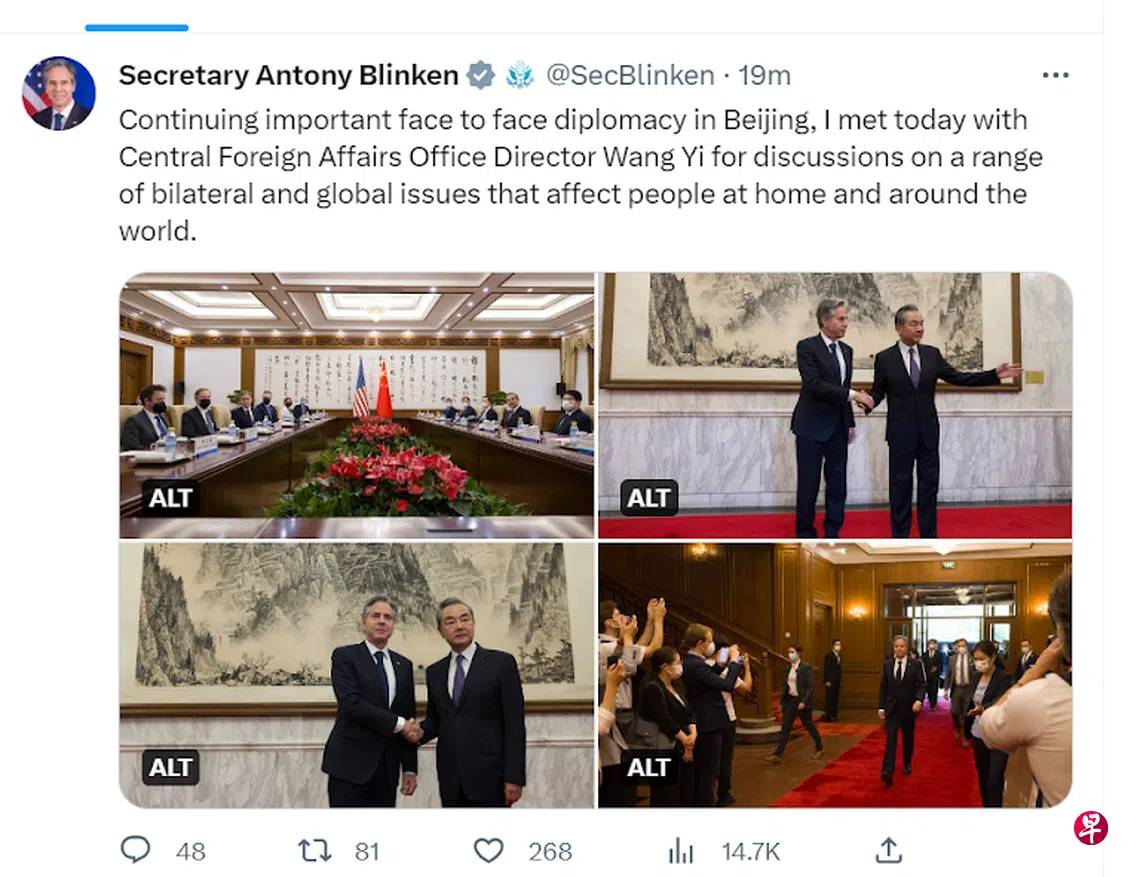Open the three-dot more options menu
1140x877 pixels.
(1055, 76)
